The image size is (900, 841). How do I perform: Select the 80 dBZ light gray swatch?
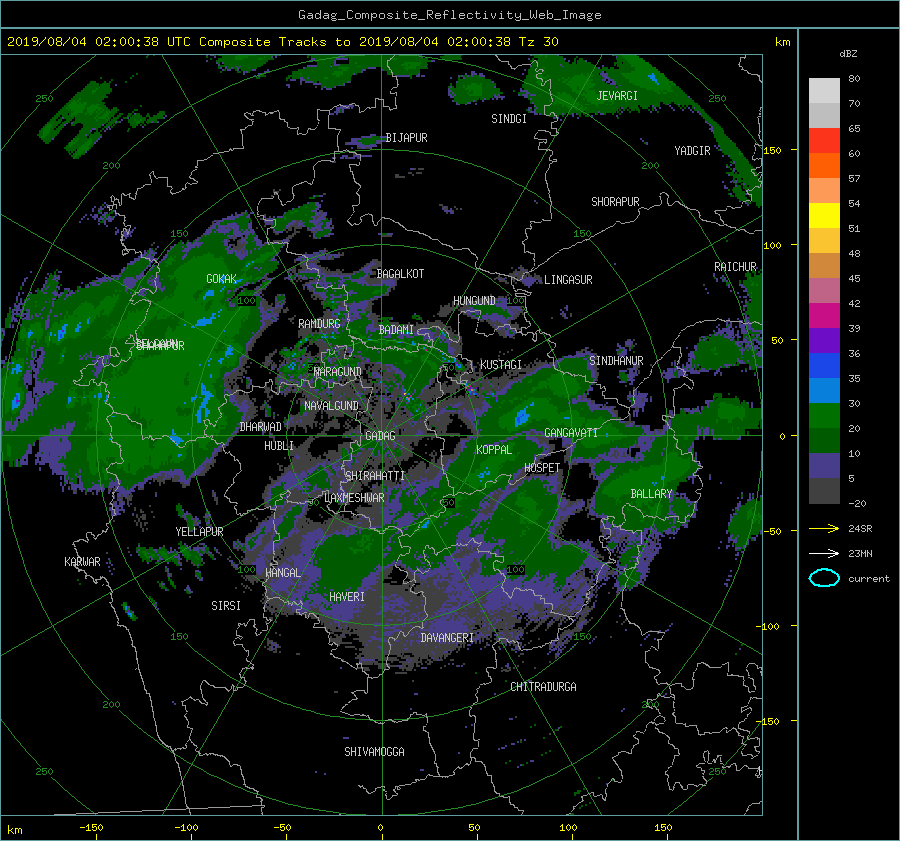pos(824,90)
